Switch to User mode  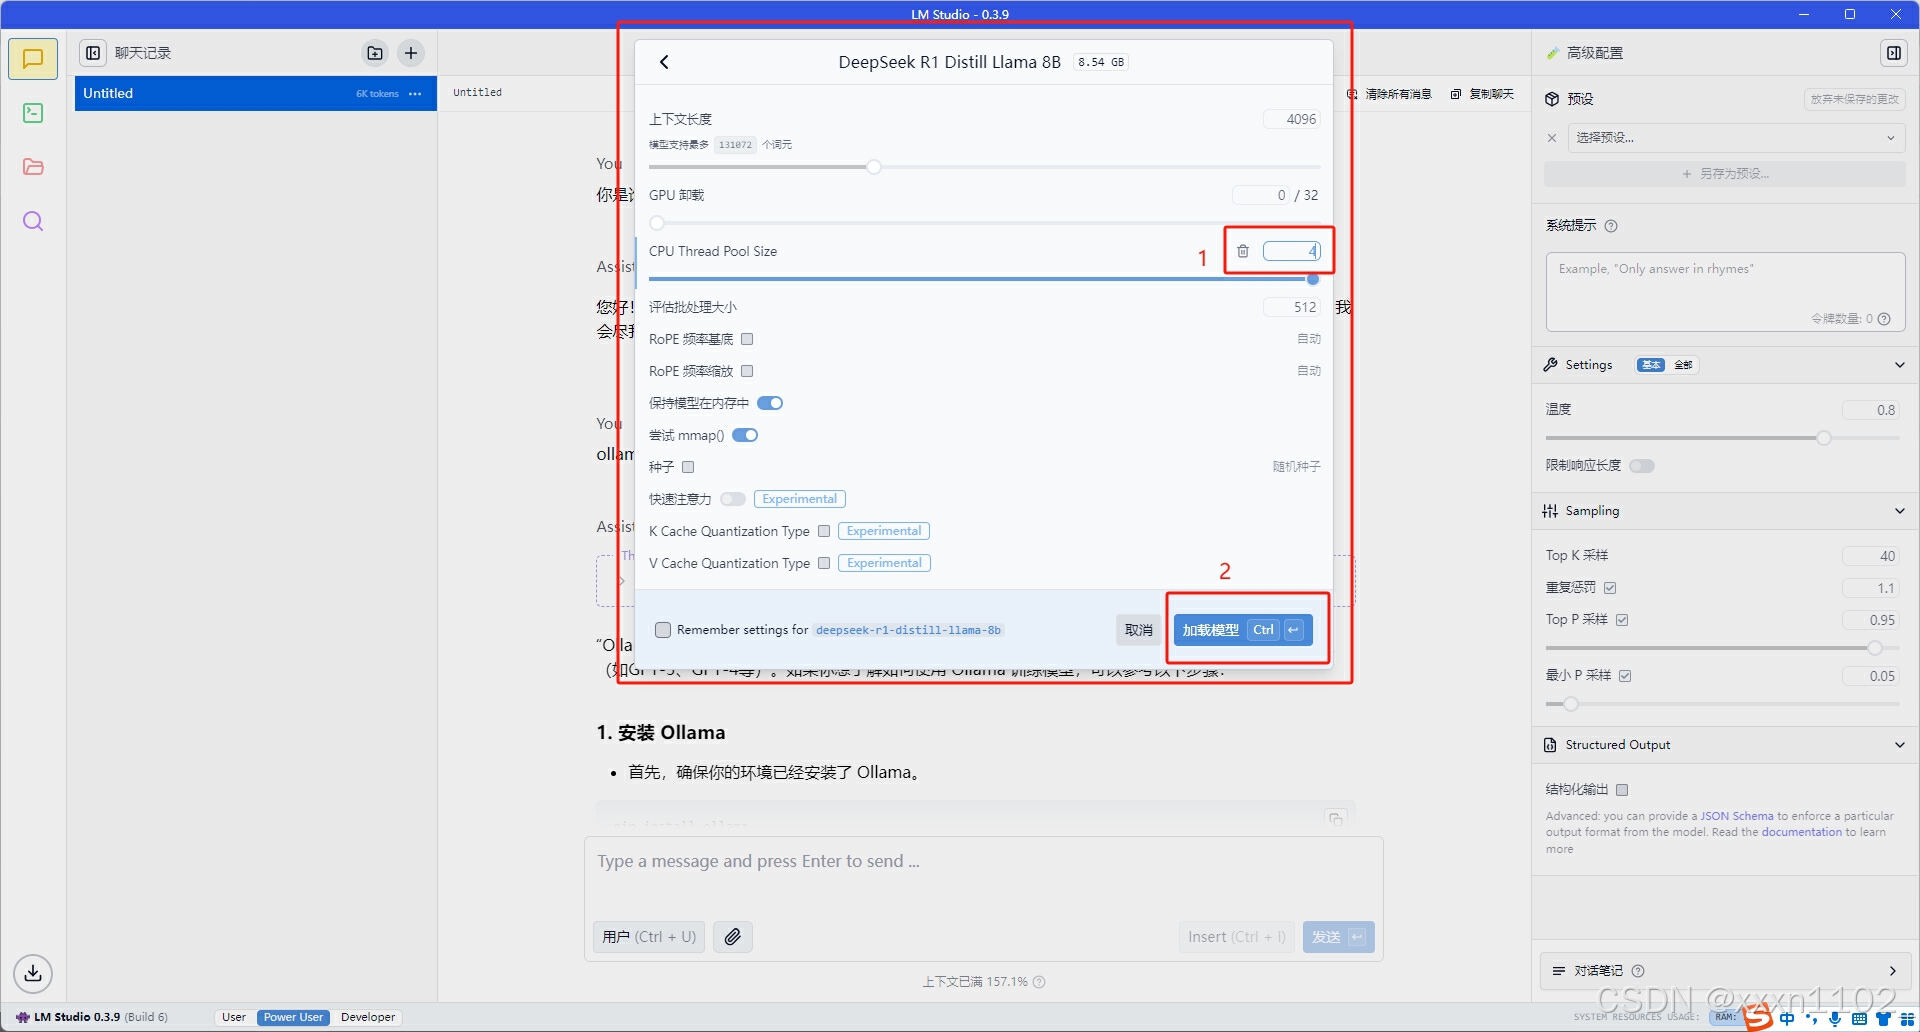pos(234,1017)
